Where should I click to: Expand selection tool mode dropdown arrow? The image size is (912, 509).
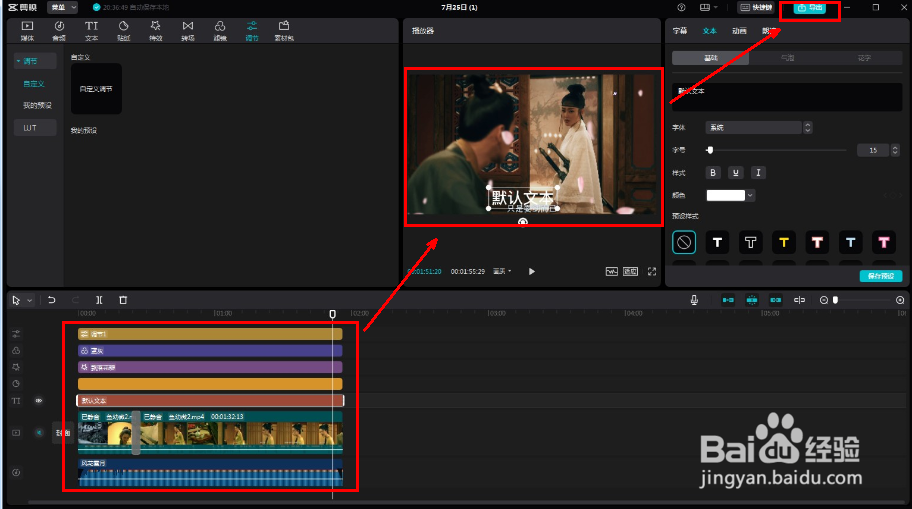click(x=29, y=300)
